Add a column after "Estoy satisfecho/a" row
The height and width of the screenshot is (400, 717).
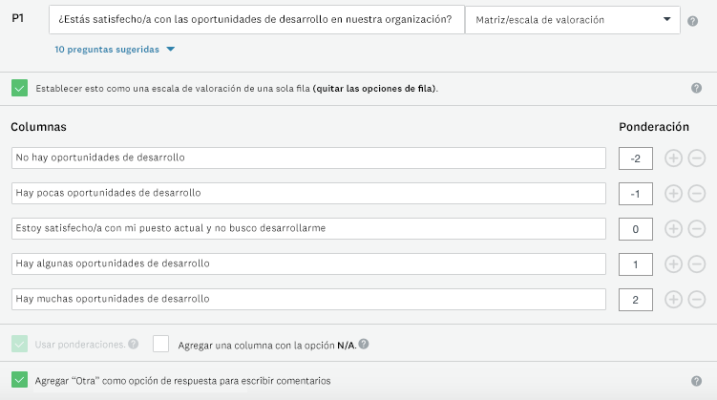pos(673,228)
